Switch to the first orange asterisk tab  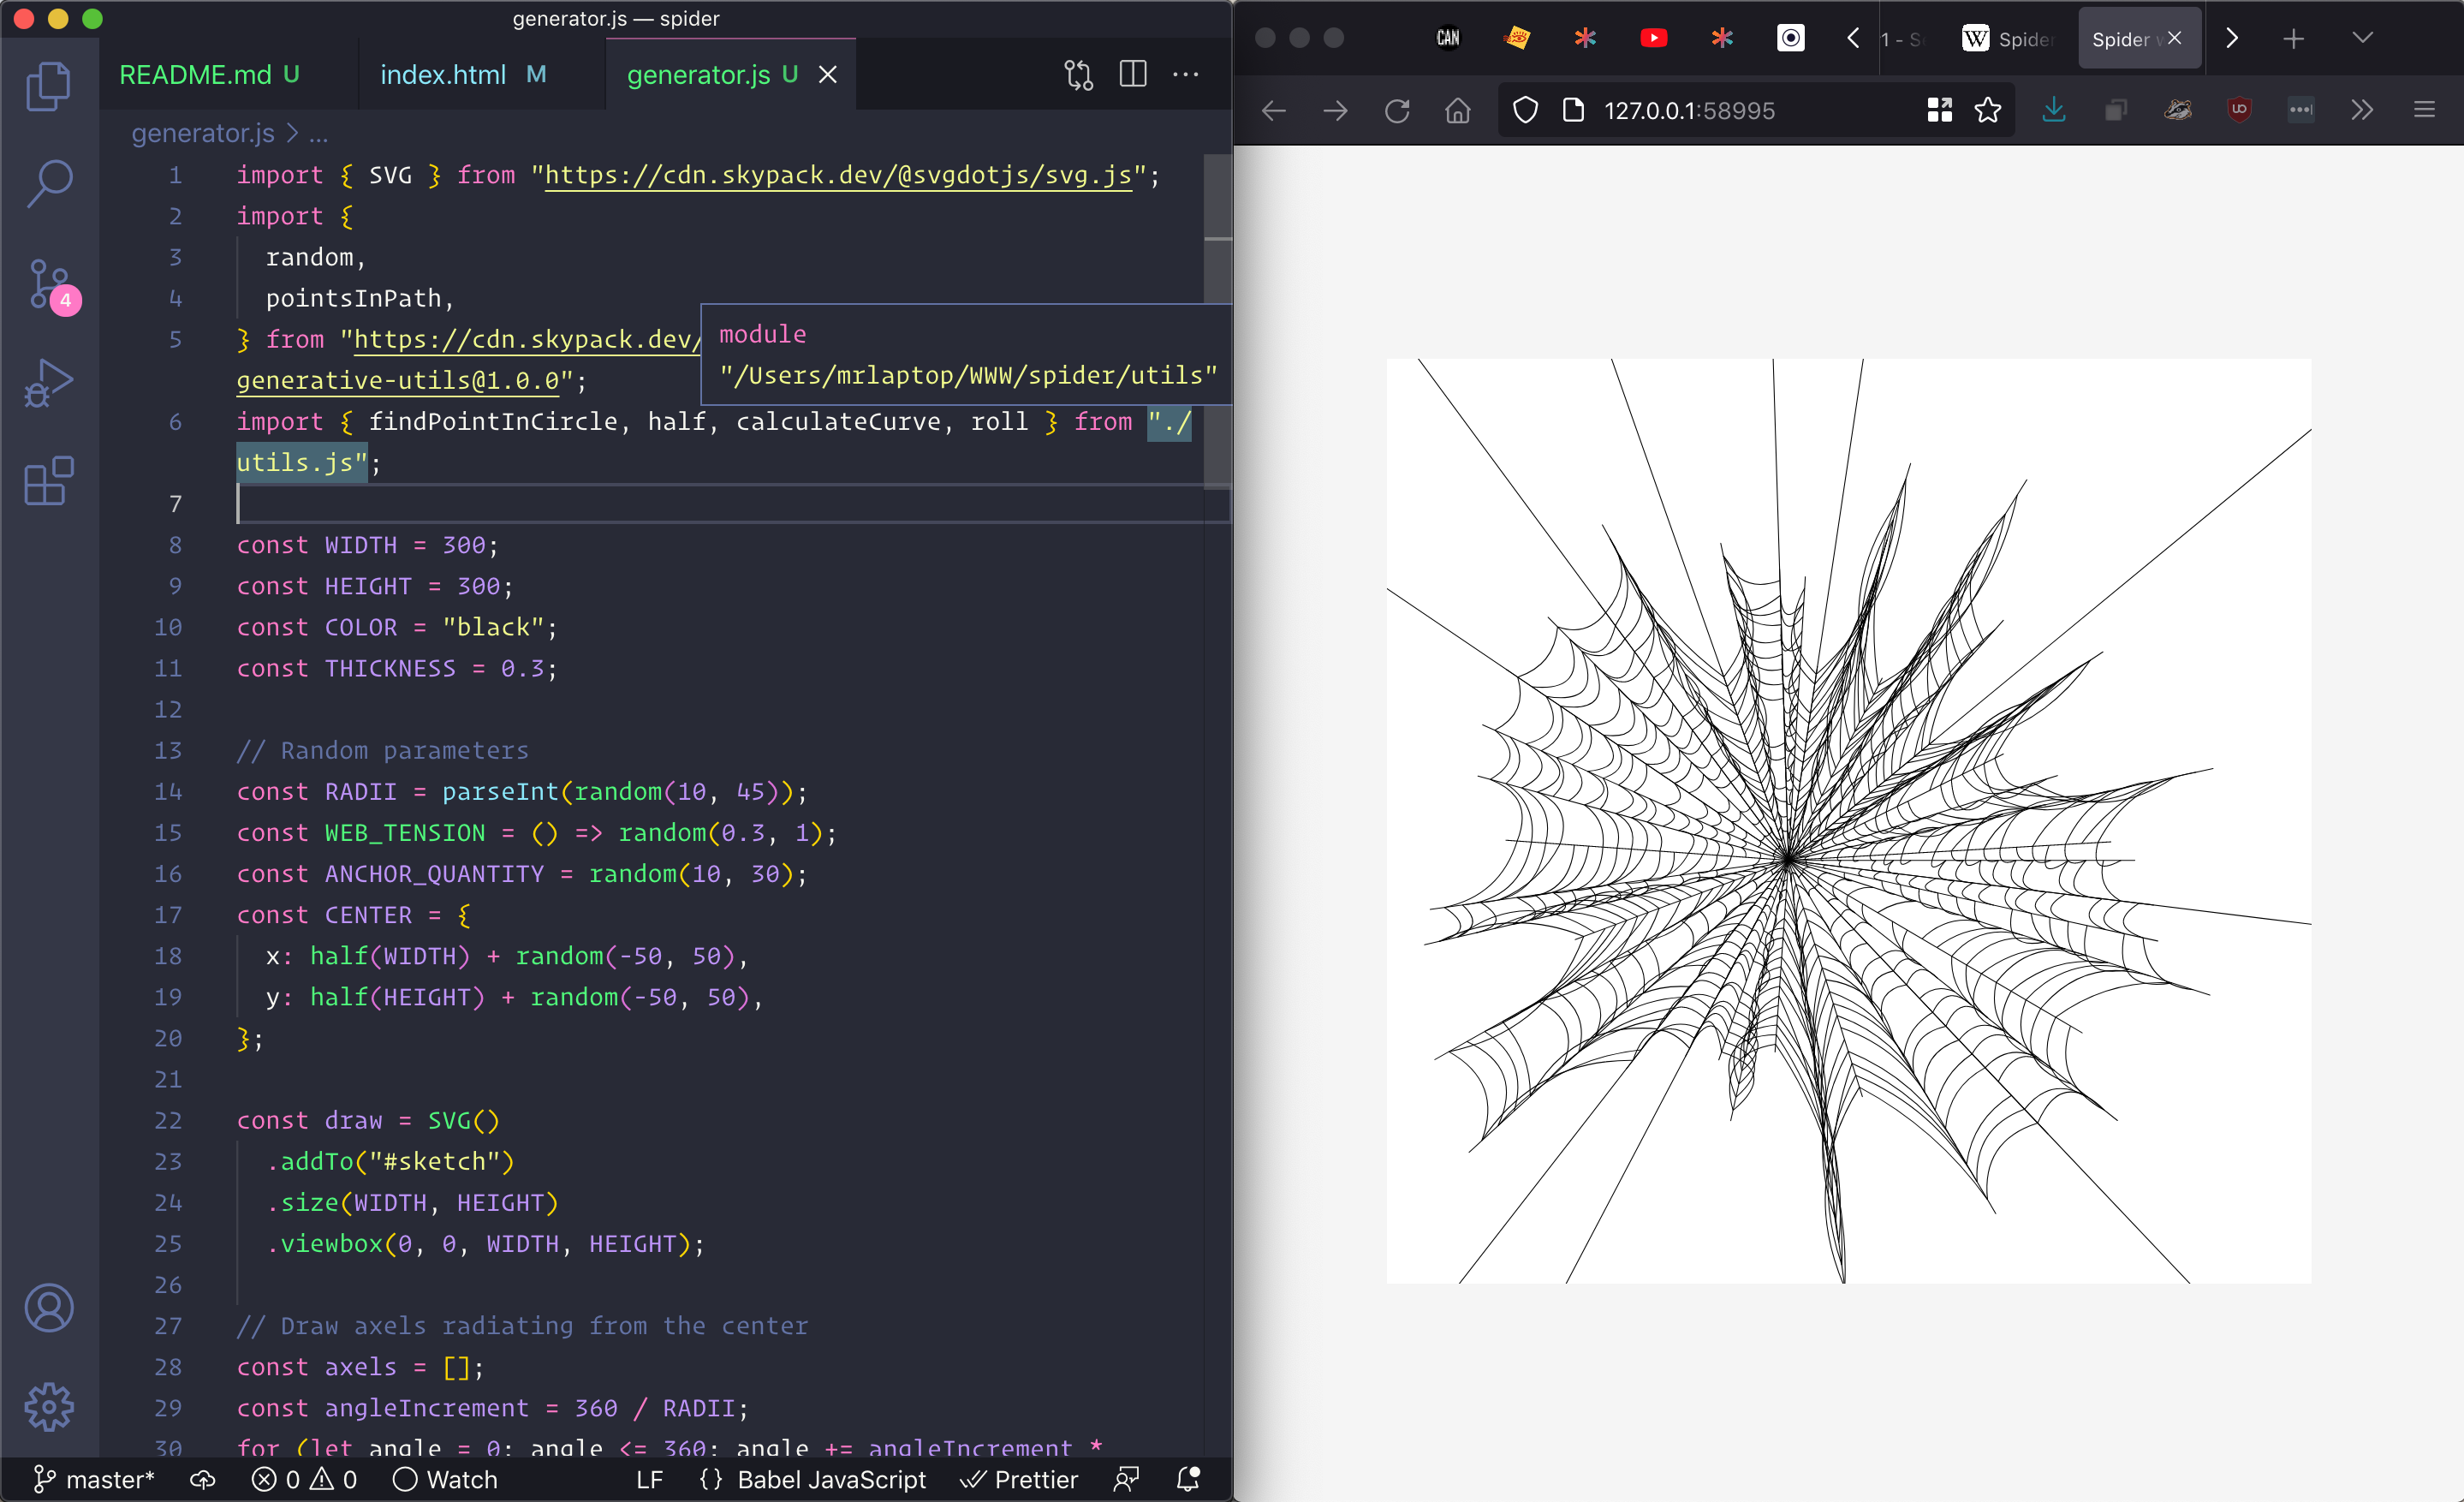click(x=1585, y=38)
